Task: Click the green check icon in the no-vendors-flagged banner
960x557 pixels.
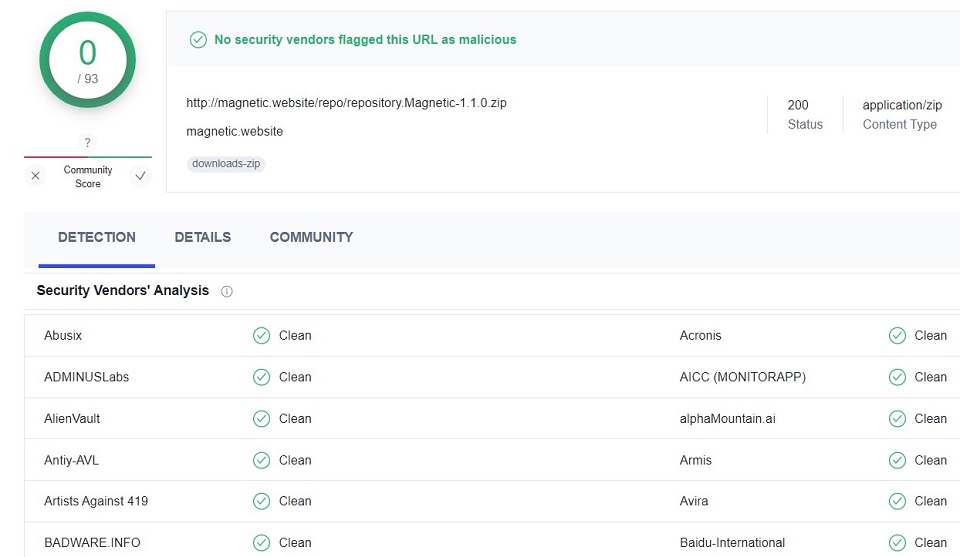Action: click(x=198, y=40)
